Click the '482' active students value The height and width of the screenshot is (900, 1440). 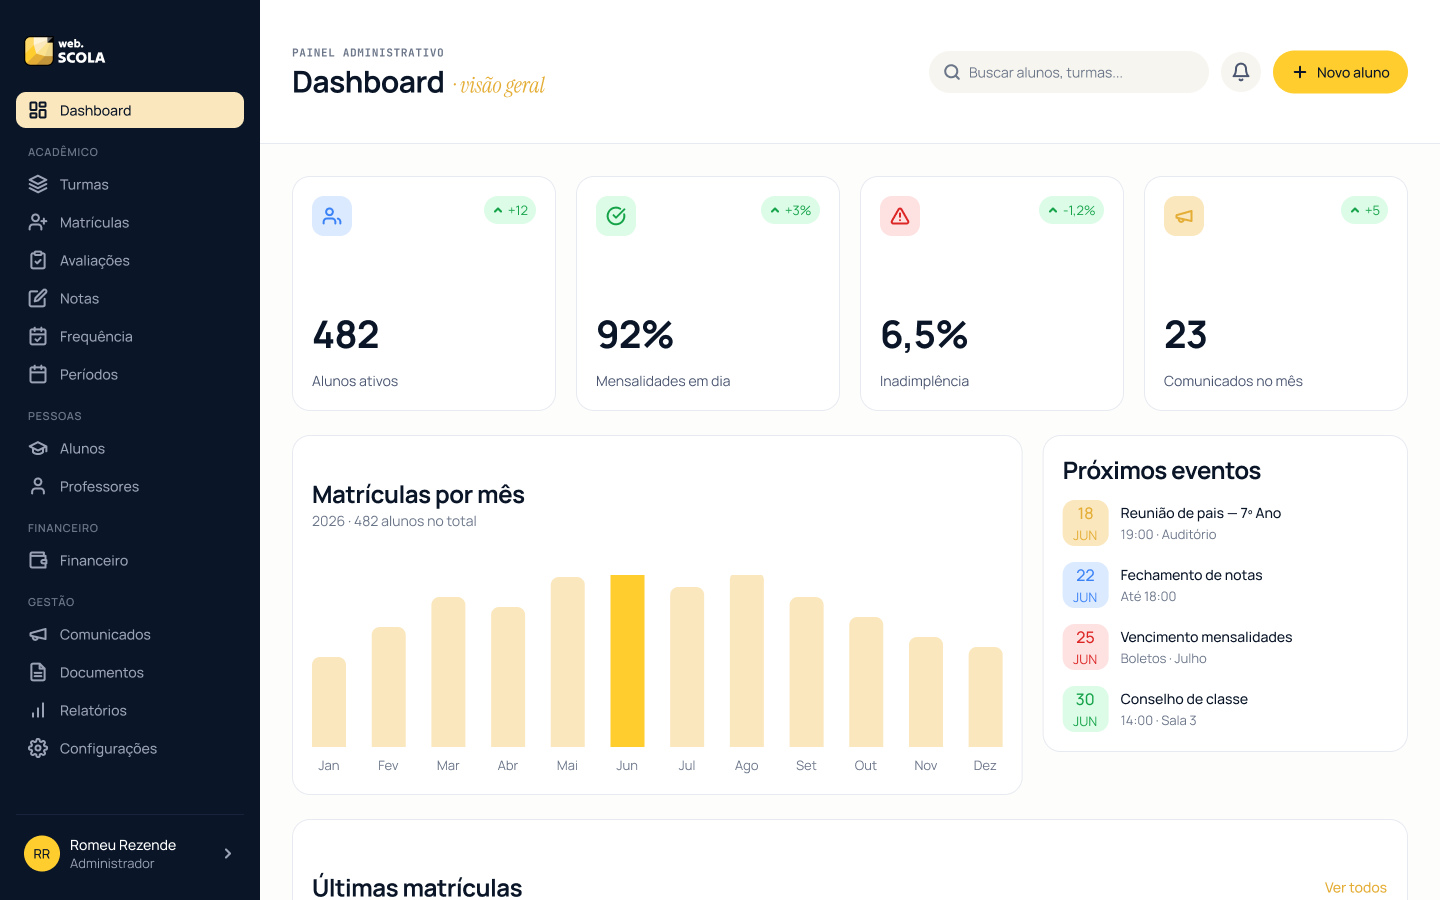pyautogui.click(x=346, y=335)
